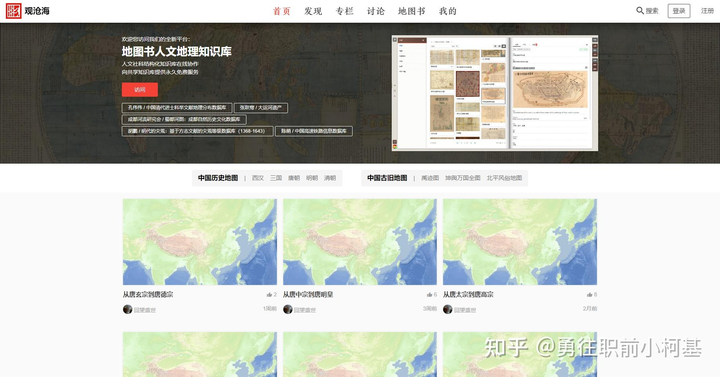Image resolution: width=720 pixels, height=377 pixels.
Task: Click the 登录 button
Action: [x=679, y=11]
